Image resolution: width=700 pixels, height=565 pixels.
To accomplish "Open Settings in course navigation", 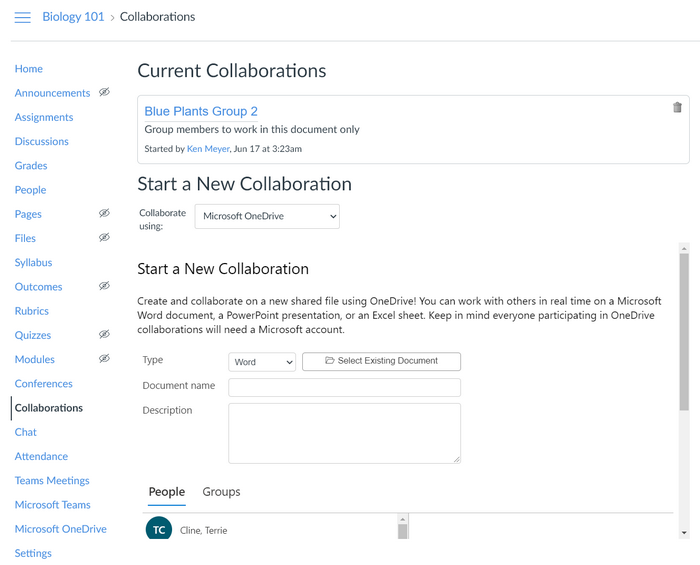I will pyautogui.click(x=33, y=553).
